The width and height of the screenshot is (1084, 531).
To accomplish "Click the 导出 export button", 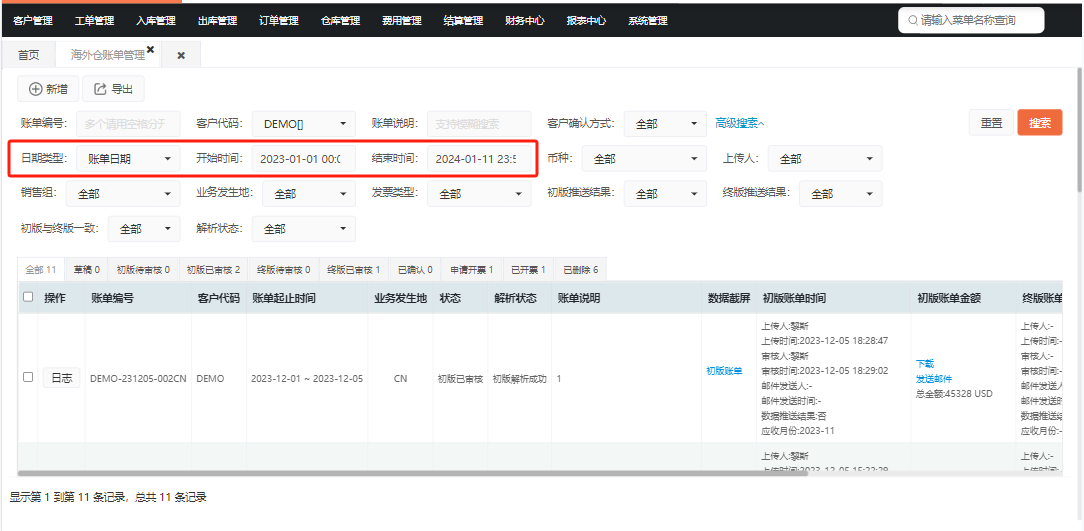I will 113,88.
